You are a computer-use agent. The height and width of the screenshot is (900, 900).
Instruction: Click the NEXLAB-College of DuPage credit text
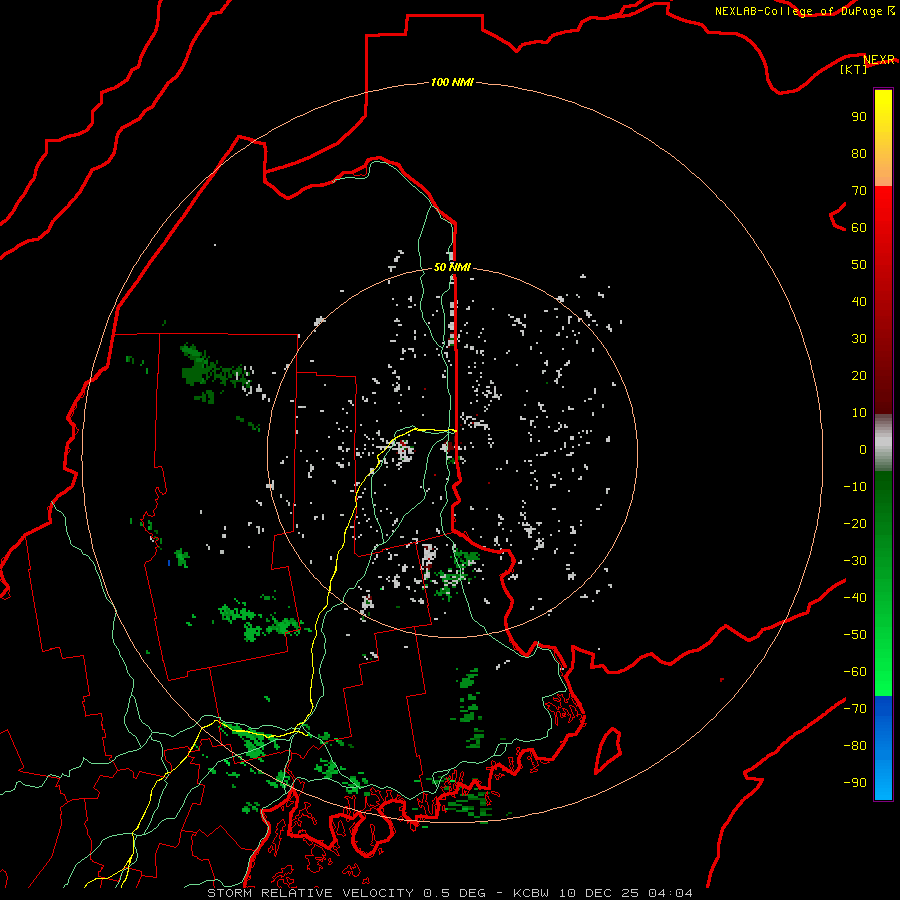798,11
